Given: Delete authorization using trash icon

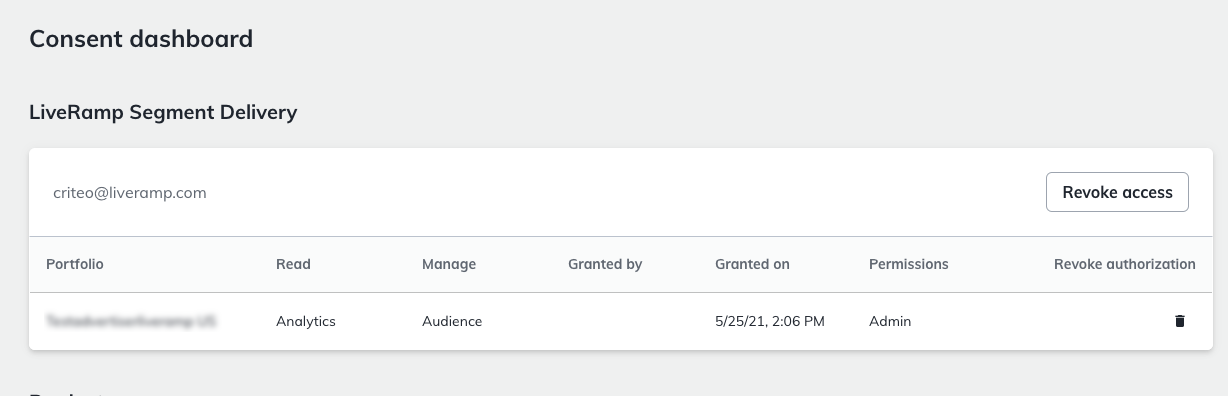Looking at the screenshot, I should tap(1180, 321).
